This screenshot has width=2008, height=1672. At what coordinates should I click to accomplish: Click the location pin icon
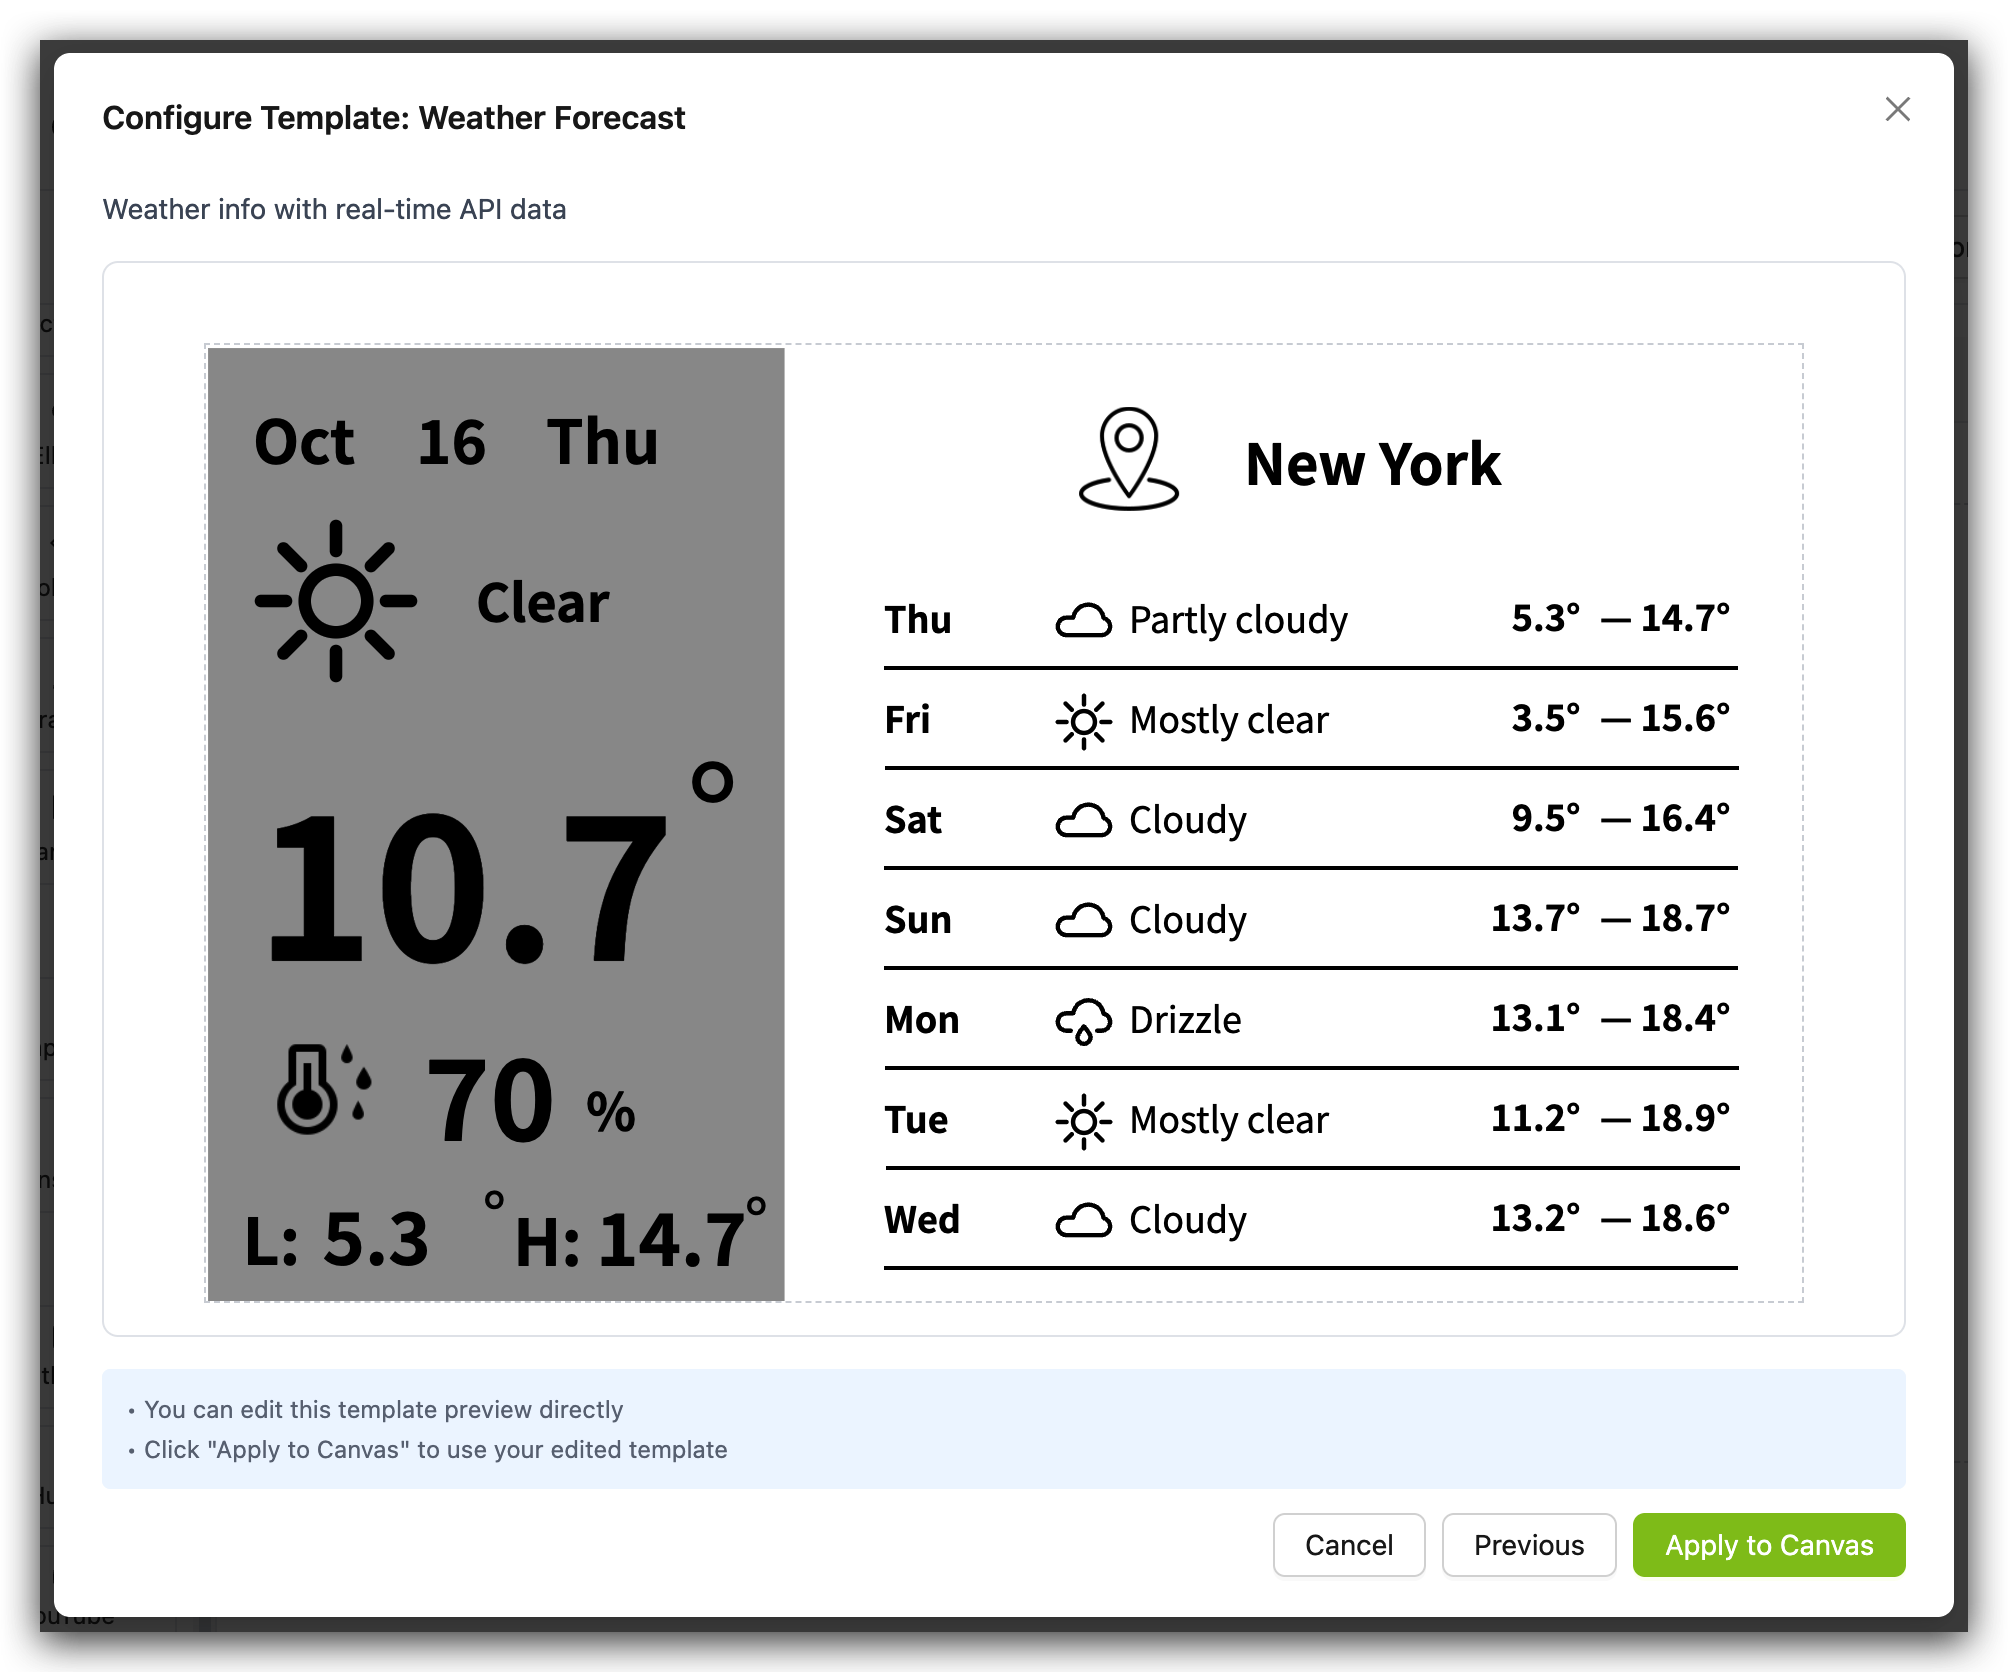tap(1128, 459)
